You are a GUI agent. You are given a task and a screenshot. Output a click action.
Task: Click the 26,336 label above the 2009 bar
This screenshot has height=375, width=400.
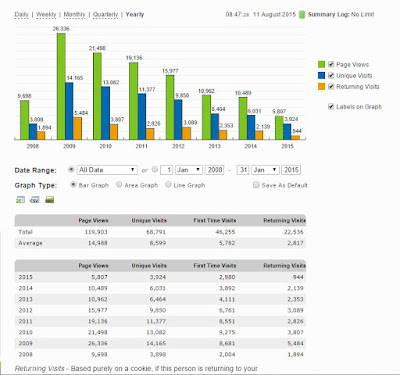61,29
